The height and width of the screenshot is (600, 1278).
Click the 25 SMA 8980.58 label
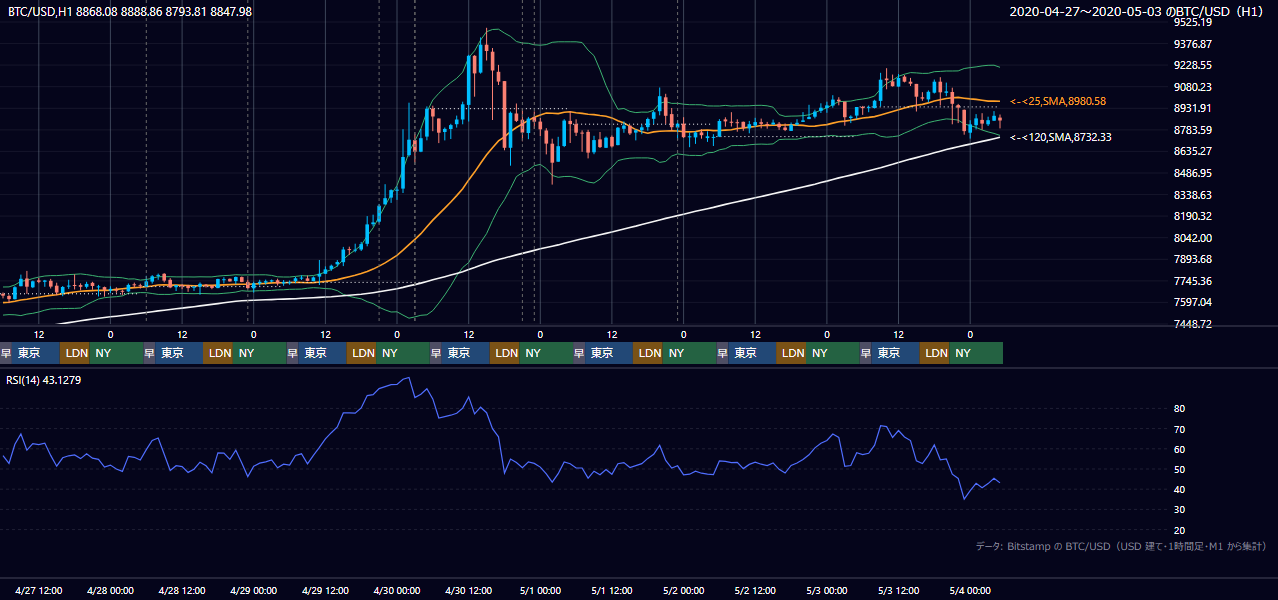(x=1058, y=101)
